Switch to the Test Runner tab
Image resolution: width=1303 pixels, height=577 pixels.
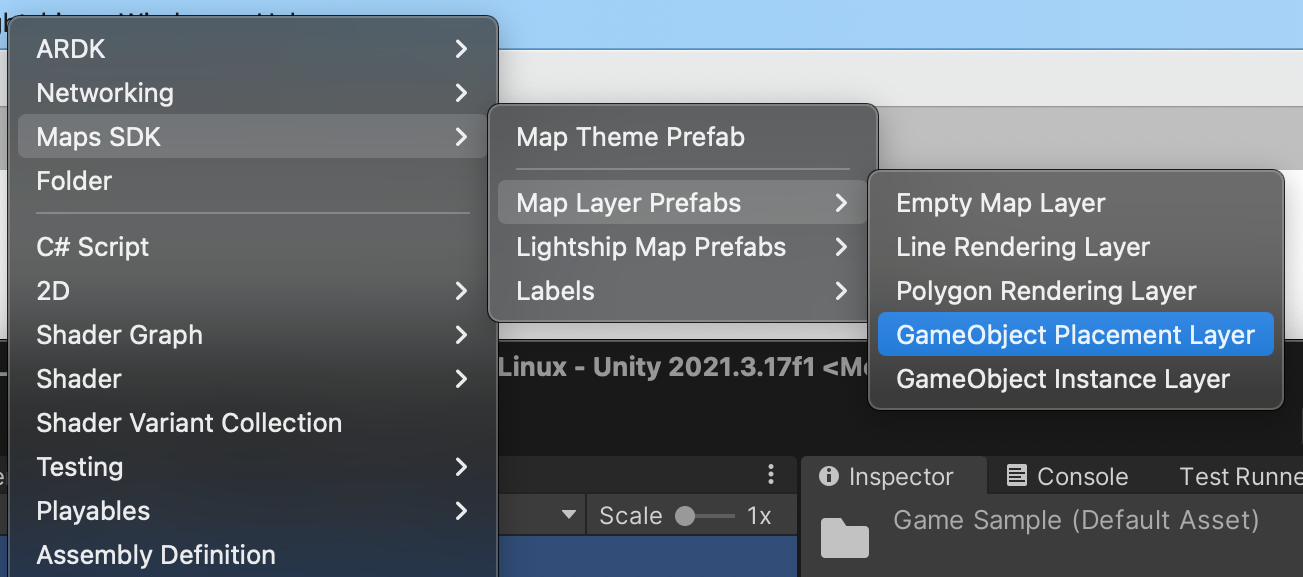(x=1241, y=477)
